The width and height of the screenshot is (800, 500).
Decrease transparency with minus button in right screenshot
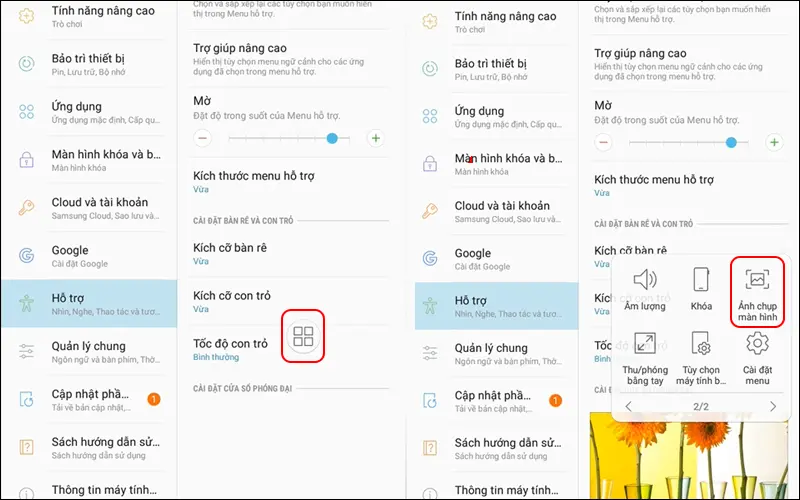click(x=604, y=142)
